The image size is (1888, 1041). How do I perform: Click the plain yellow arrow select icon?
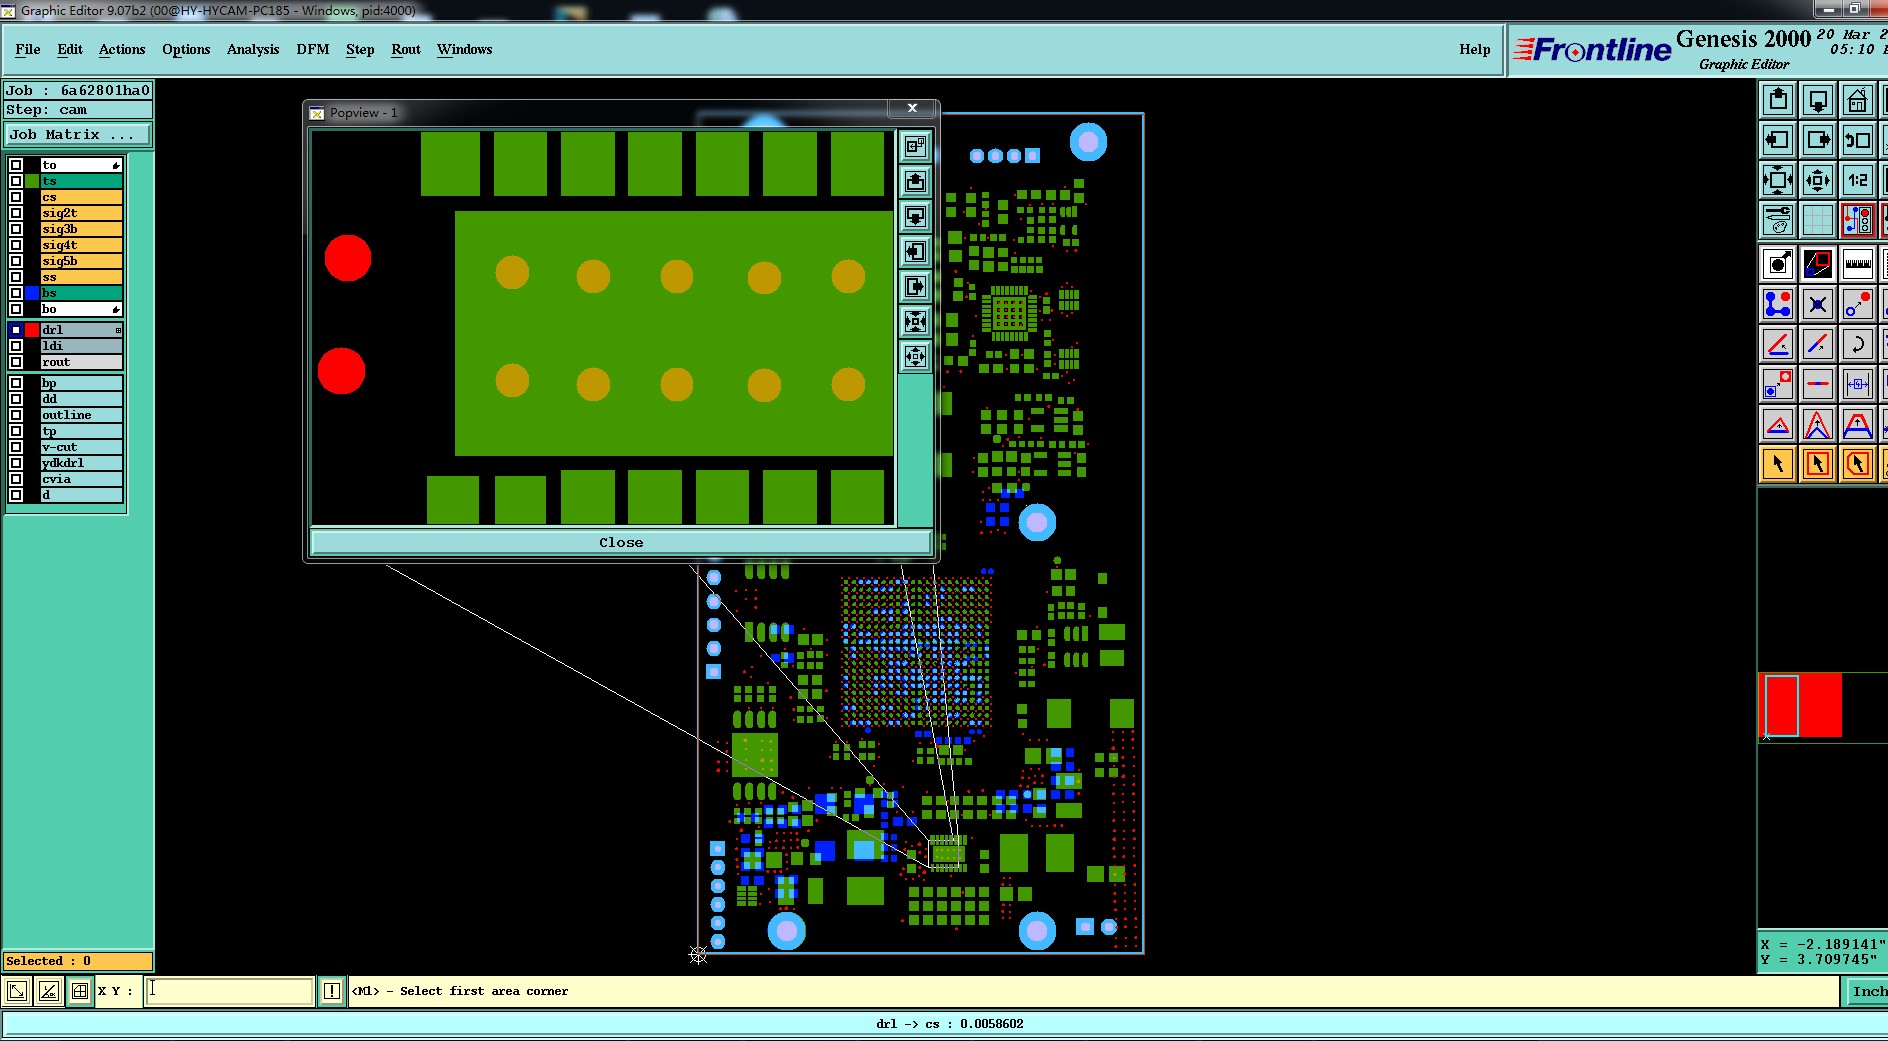pyautogui.click(x=1778, y=464)
